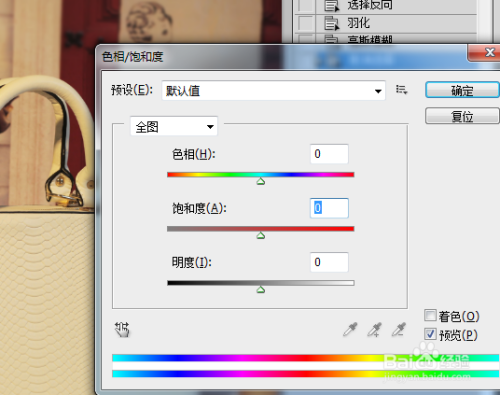500x395 pixels.
Task: Select the subtract-from-sample eyedropper tool
Action: (399, 329)
